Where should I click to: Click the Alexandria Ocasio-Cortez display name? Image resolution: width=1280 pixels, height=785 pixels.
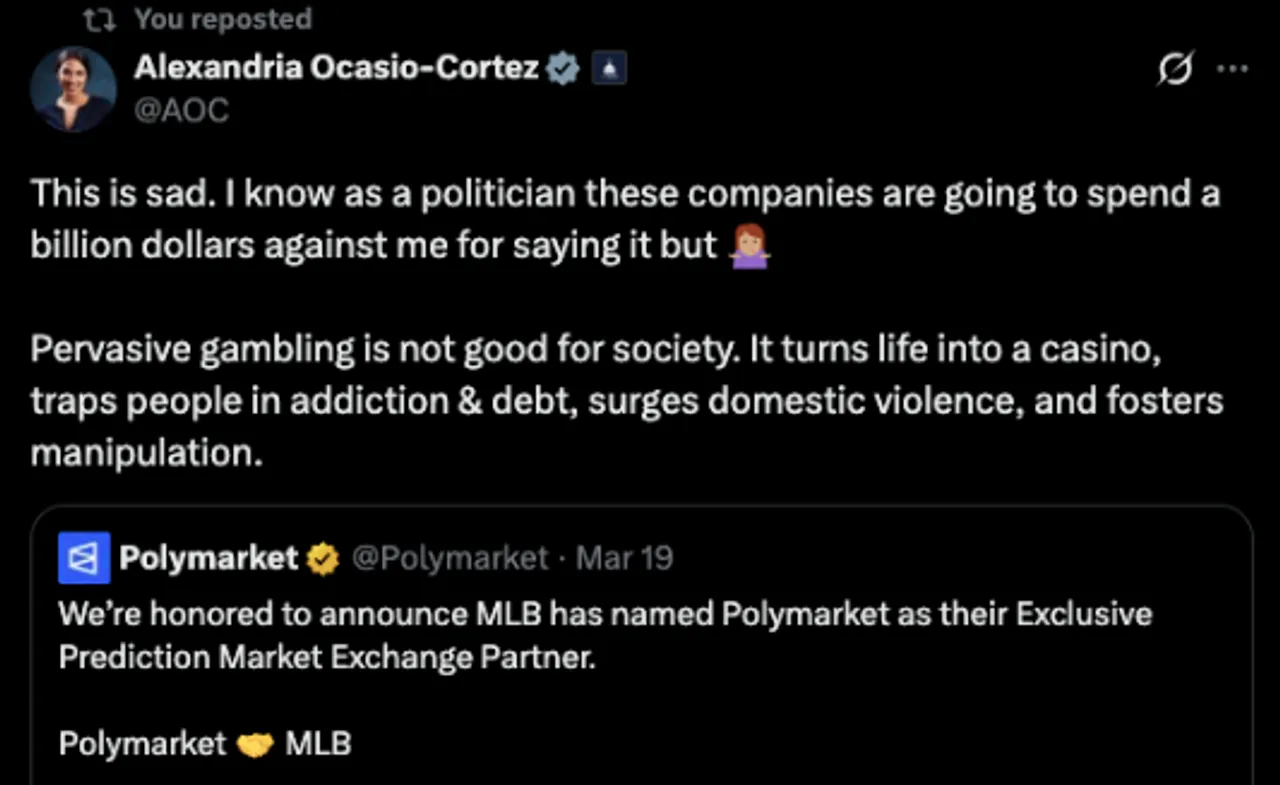pyautogui.click(x=336, y=68)
